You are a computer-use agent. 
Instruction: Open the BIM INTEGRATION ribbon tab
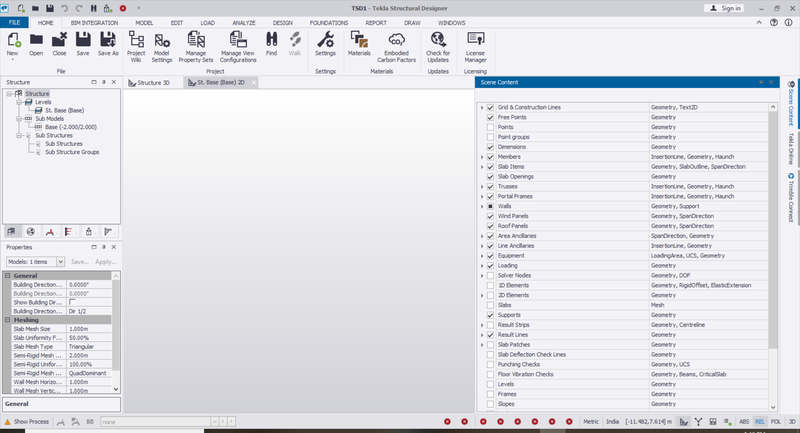94,23
